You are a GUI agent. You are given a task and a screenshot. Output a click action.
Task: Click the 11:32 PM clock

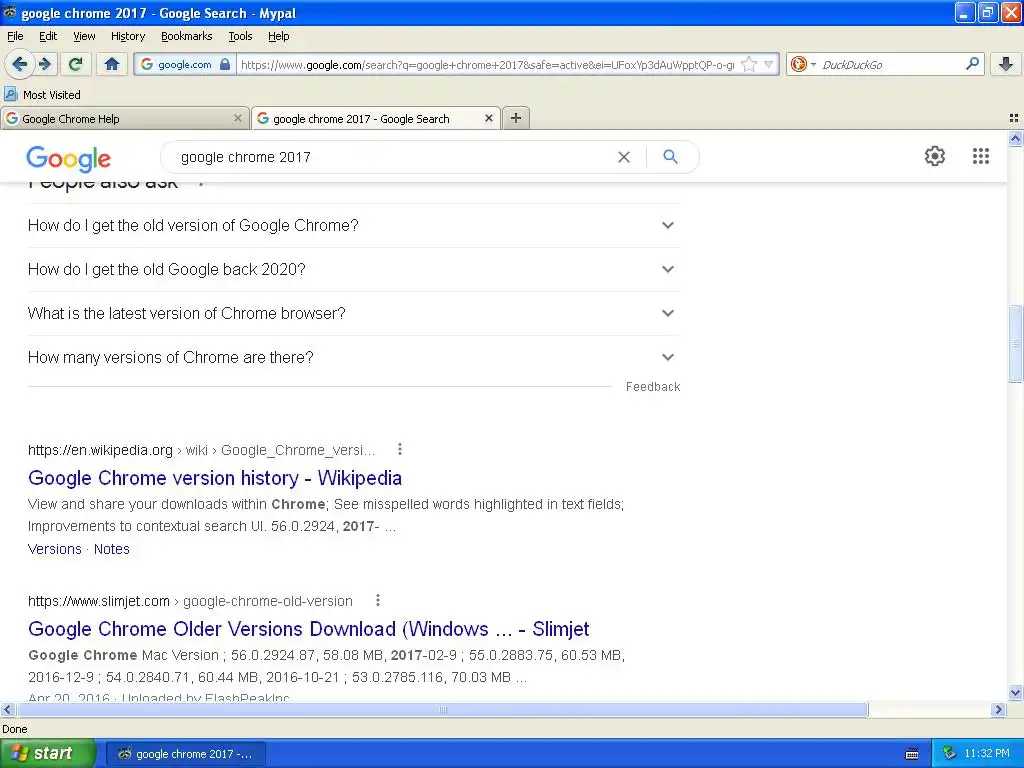click(x=987, y=754)
